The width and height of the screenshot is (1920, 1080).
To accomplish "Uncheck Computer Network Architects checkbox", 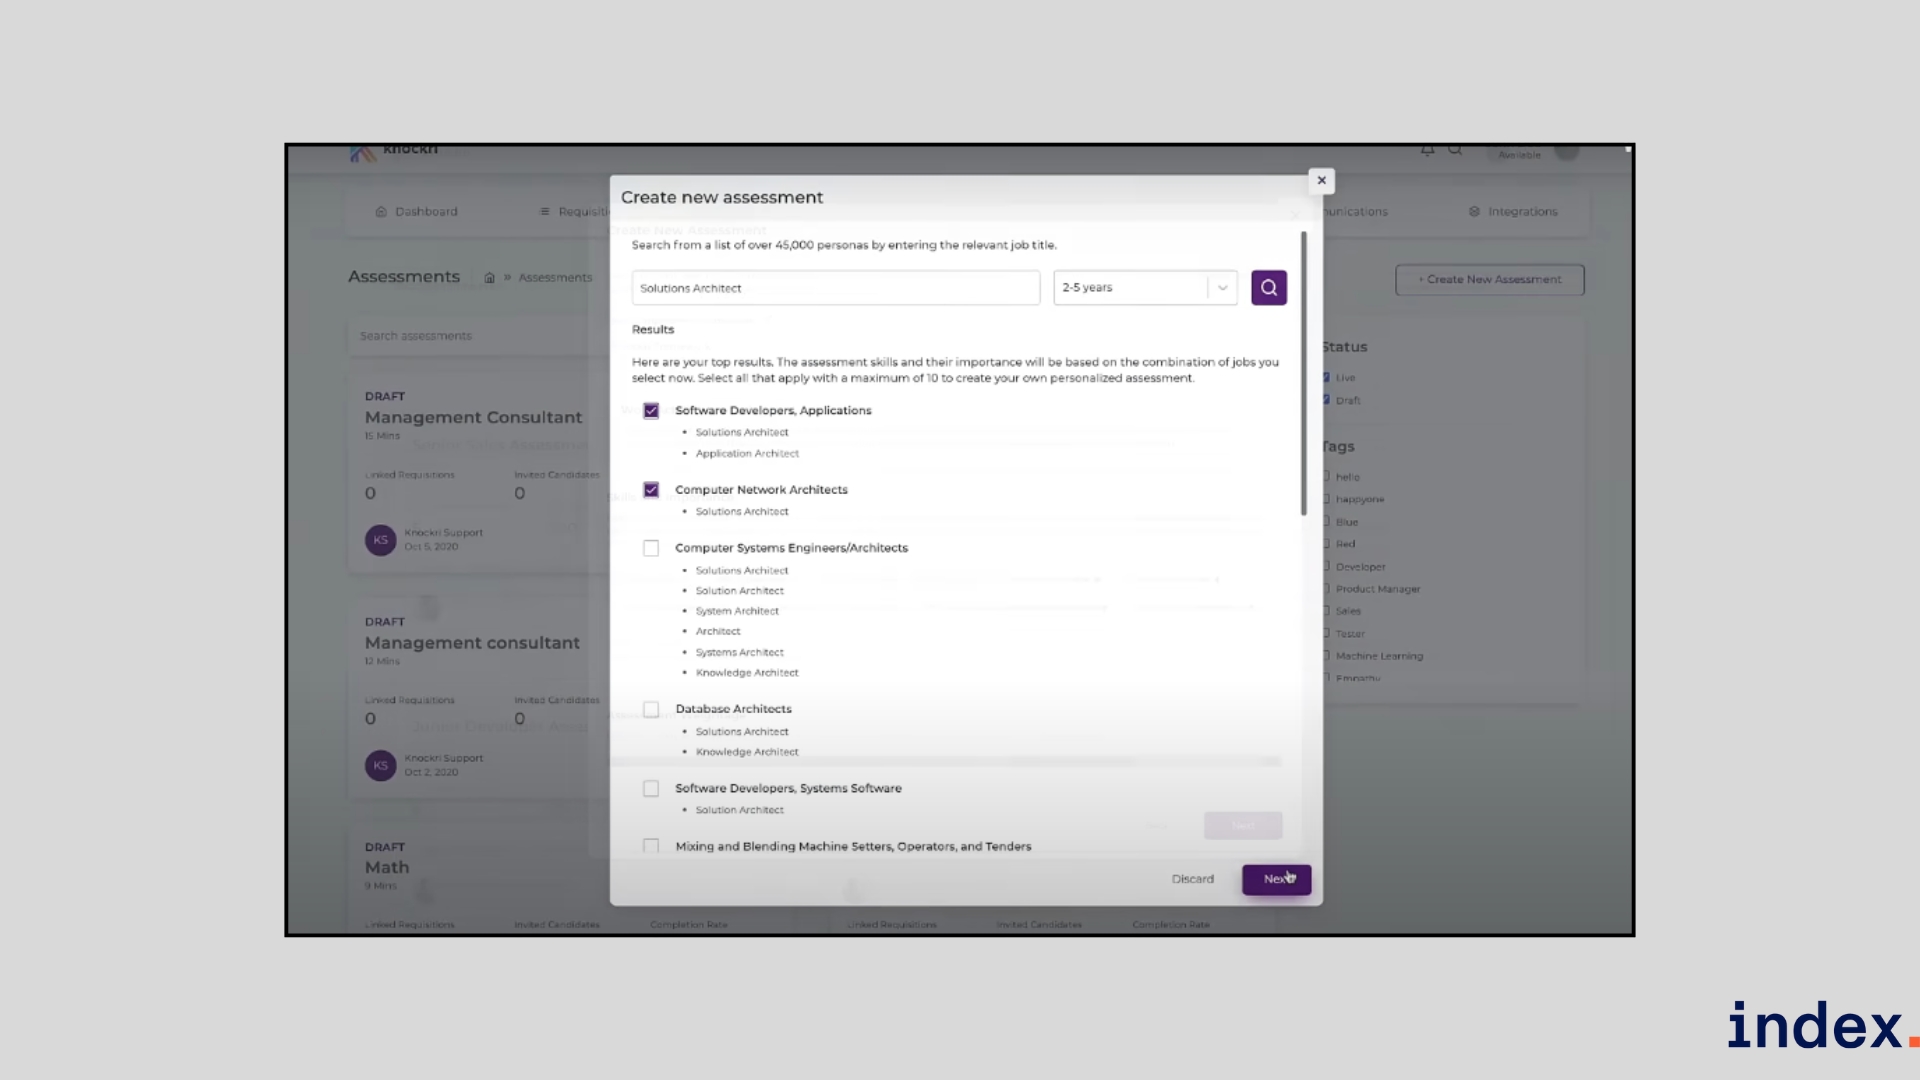I will 651,490.
